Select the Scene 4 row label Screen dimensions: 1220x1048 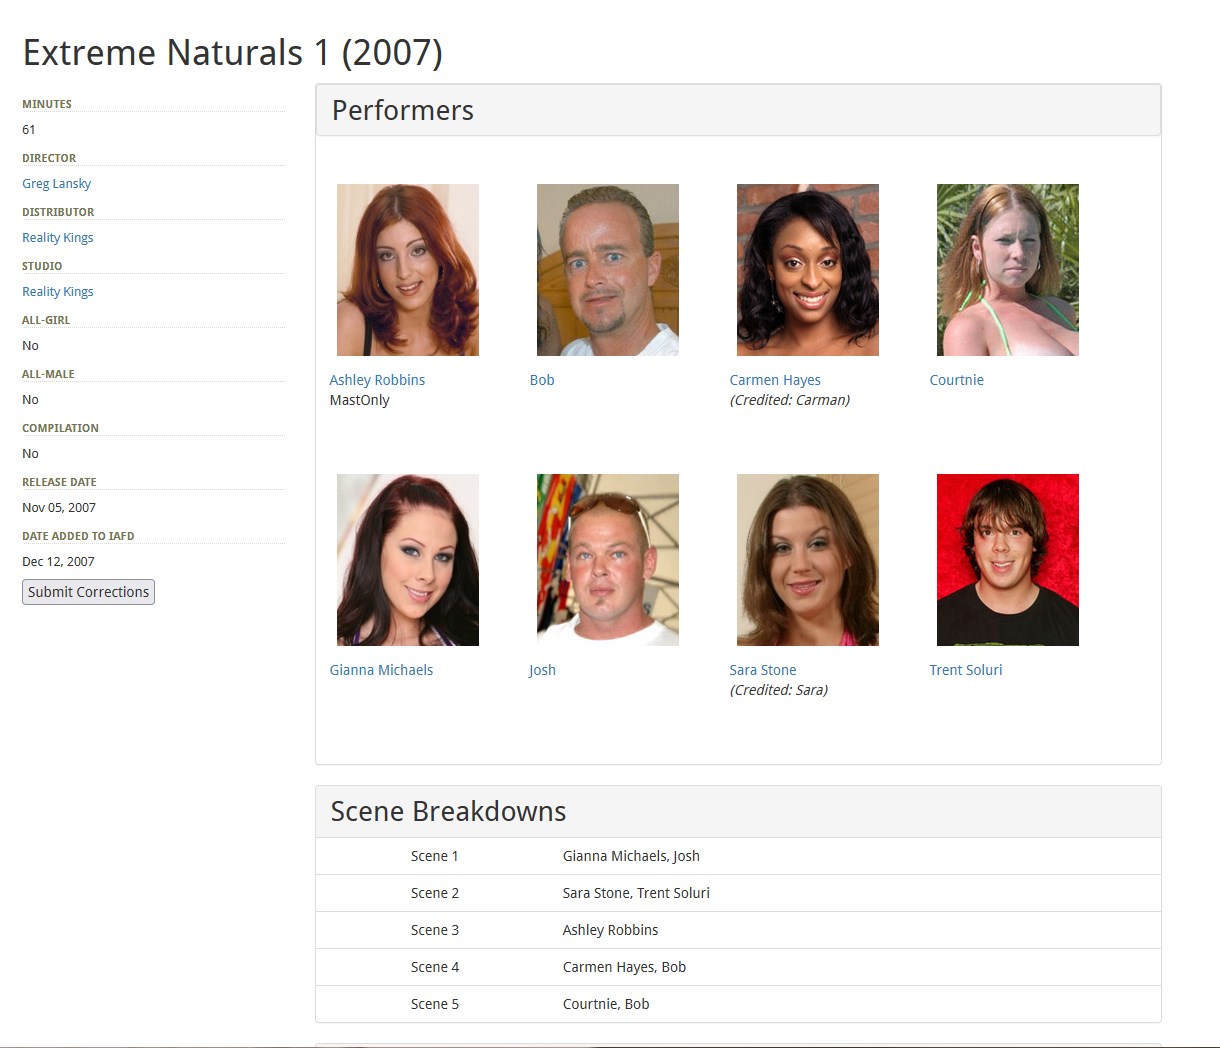pyautogui.click(x=434, y=967)
